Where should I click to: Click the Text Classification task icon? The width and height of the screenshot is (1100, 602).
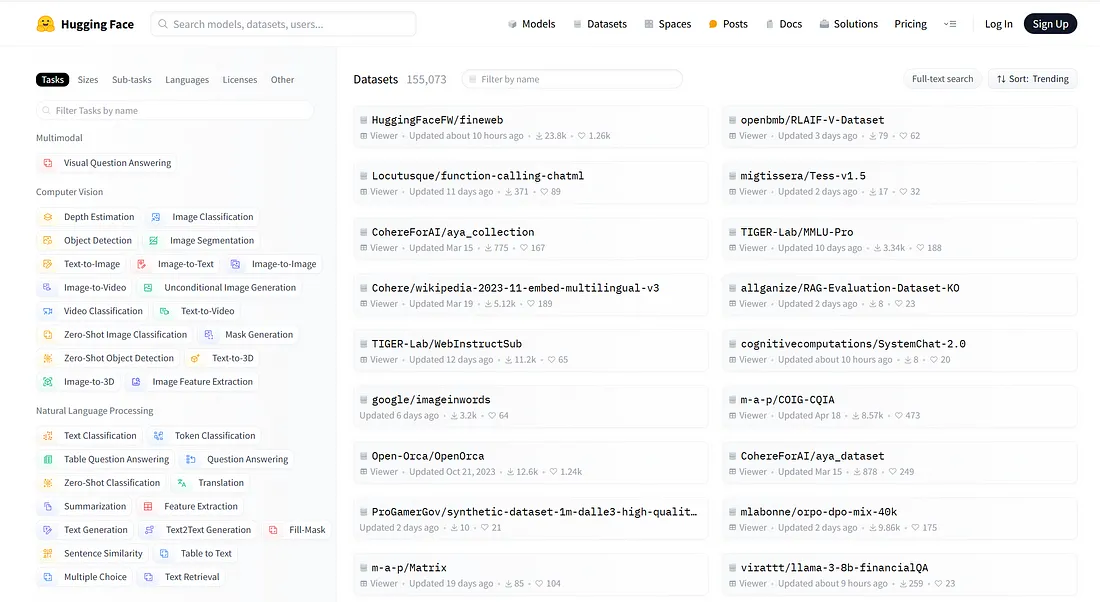click(48, 436)
